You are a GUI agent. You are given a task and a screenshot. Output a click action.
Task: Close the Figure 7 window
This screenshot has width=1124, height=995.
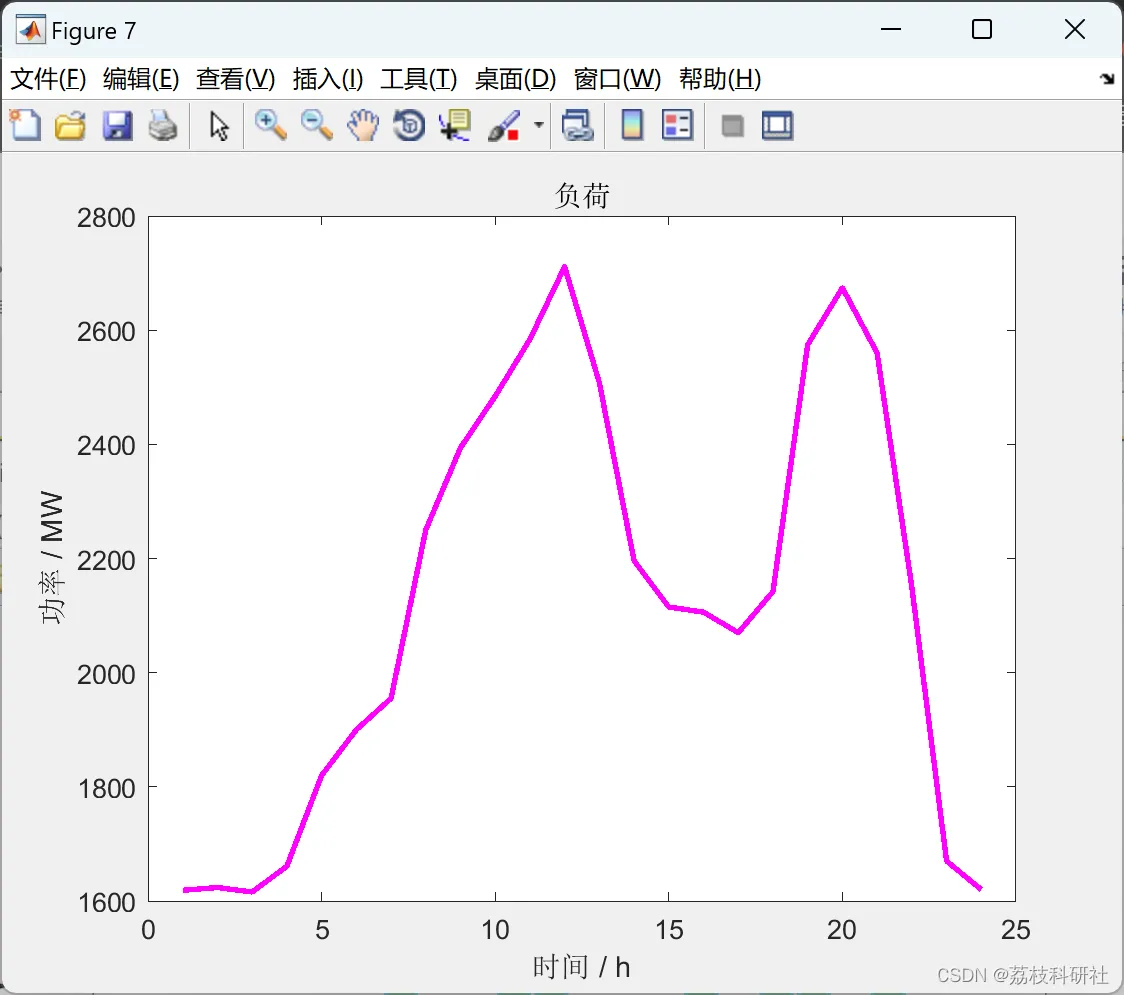pos(1075,29)
